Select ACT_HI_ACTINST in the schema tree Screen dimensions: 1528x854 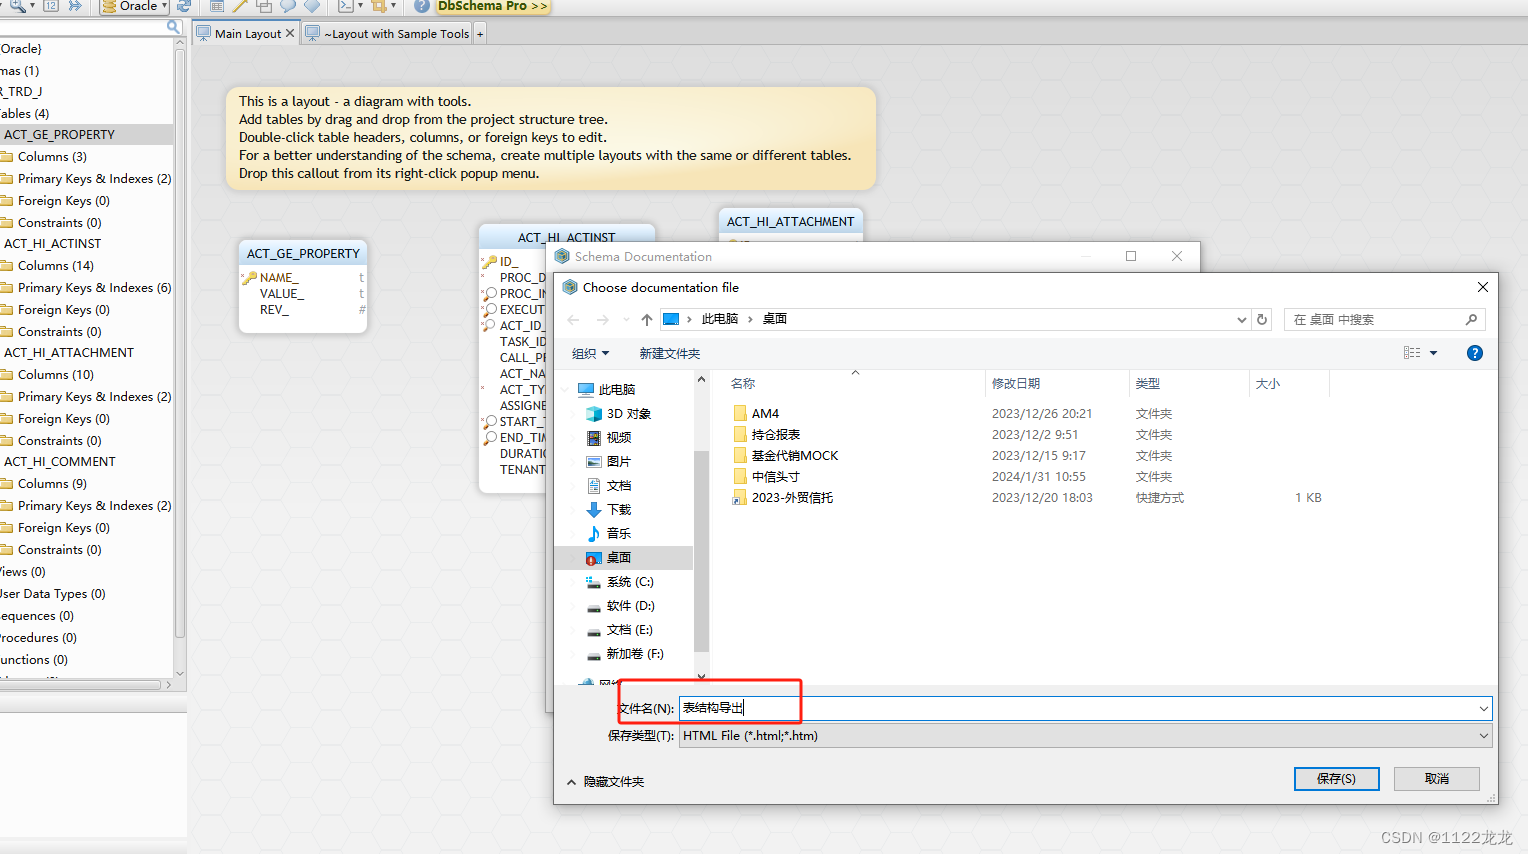click(52, 244)
